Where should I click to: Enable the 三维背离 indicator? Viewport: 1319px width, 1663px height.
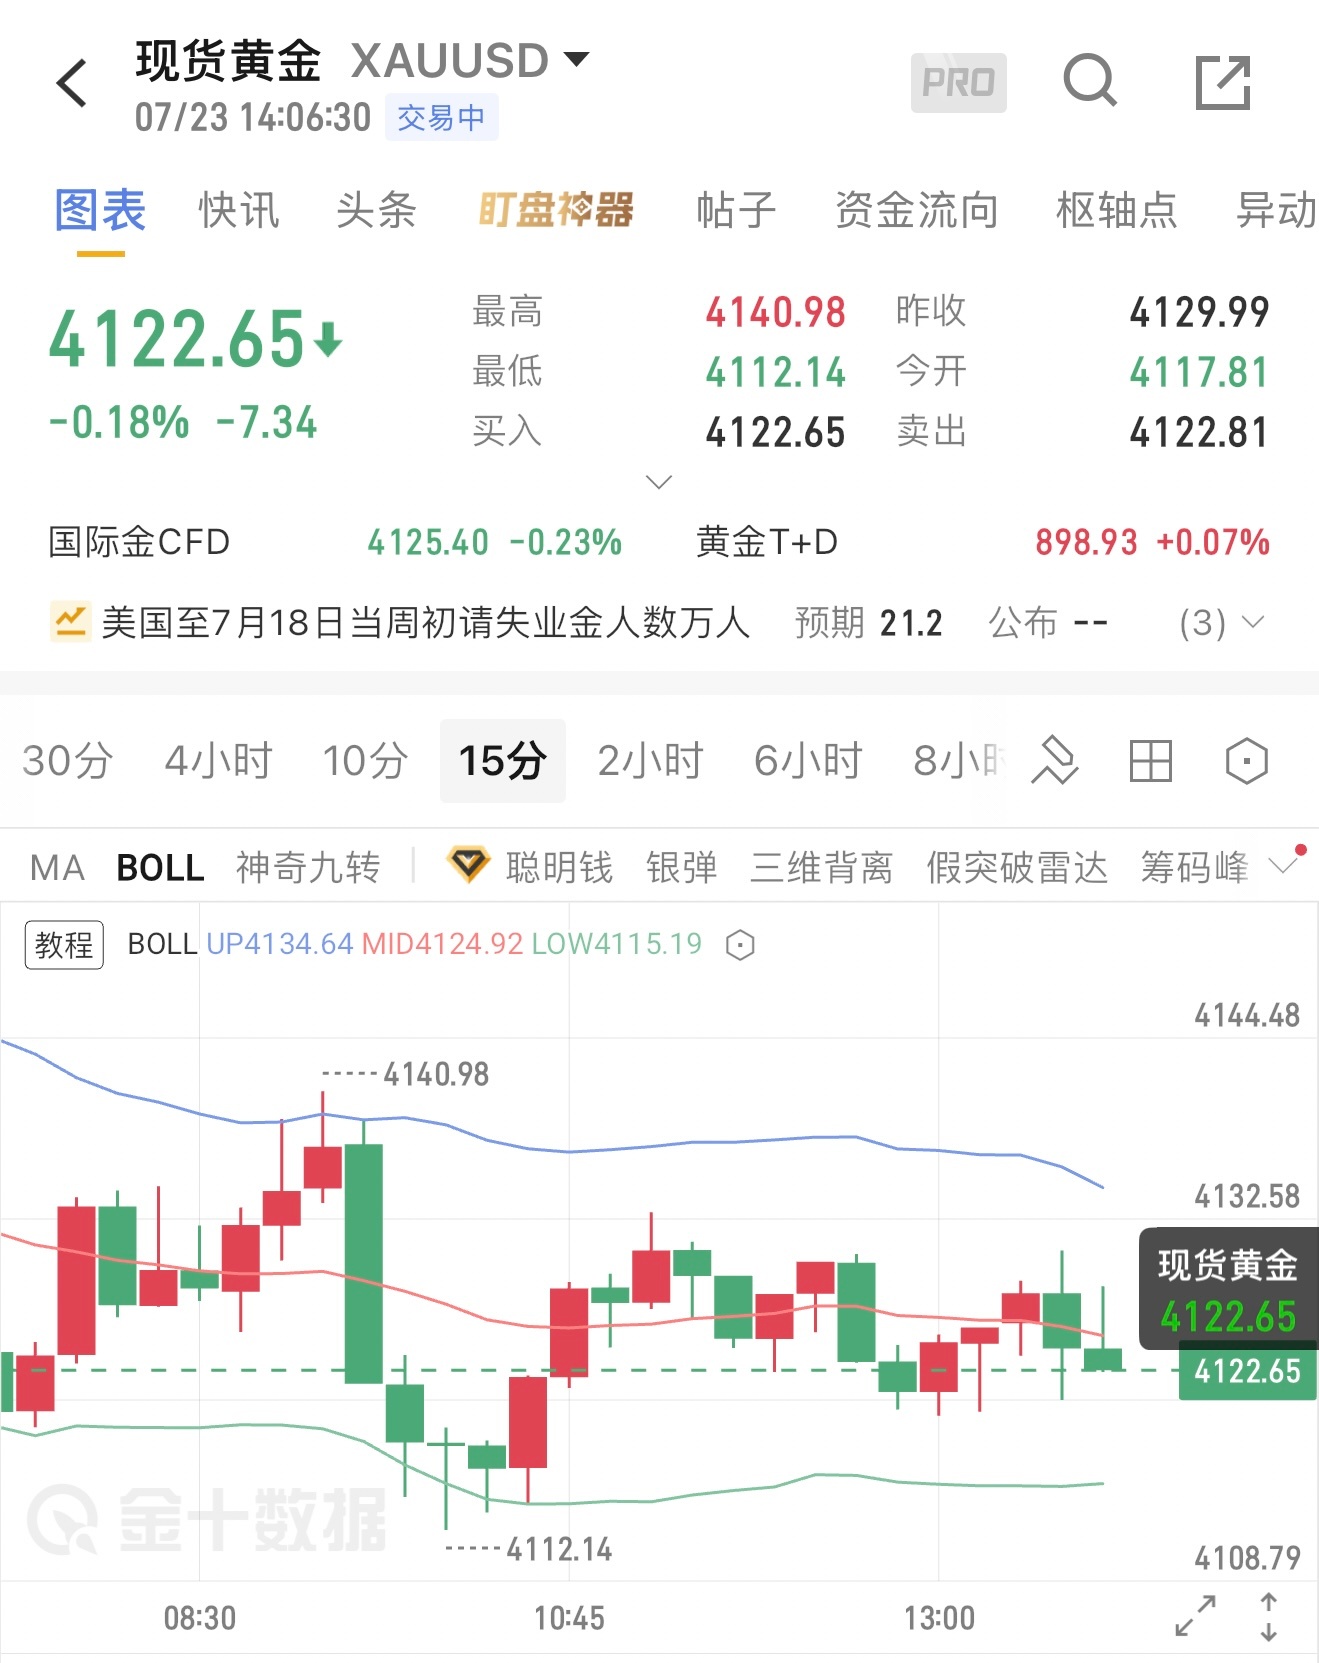pos(821,867)
